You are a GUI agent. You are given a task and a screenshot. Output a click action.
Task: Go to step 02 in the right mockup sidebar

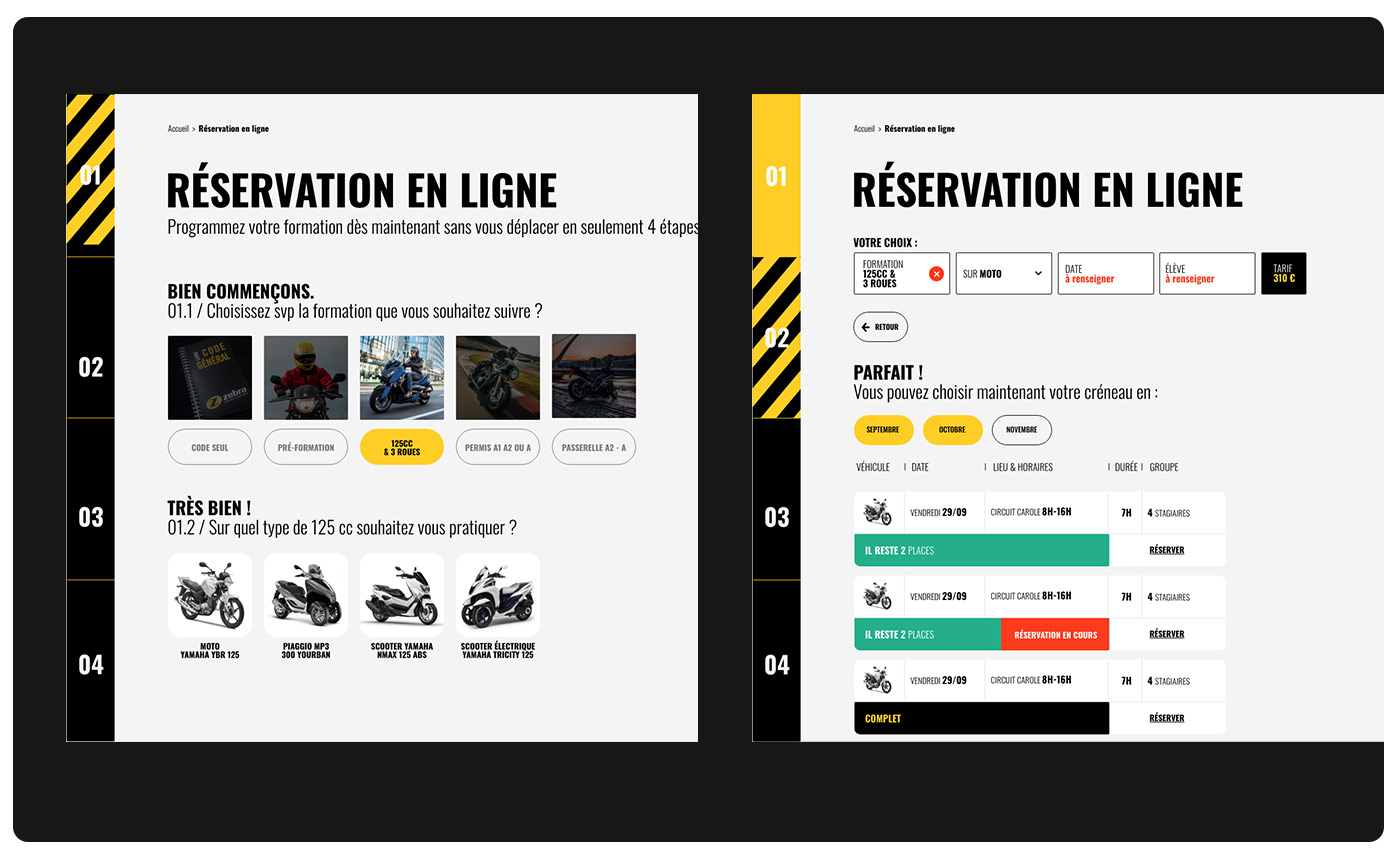point(777,337)
